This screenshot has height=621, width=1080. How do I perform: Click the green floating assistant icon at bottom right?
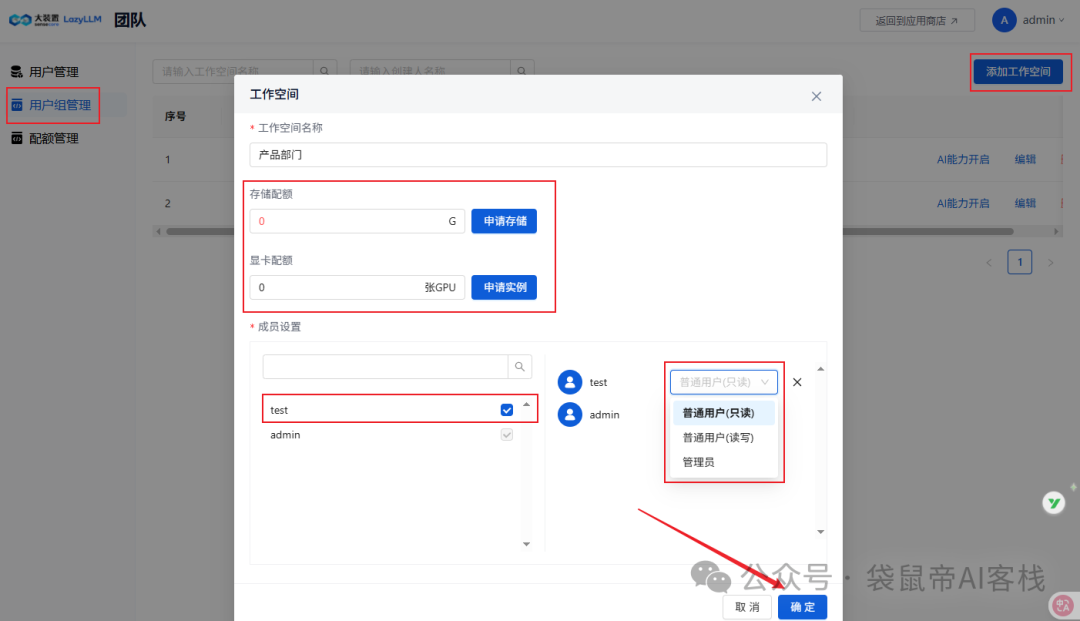pos(1054,502)
